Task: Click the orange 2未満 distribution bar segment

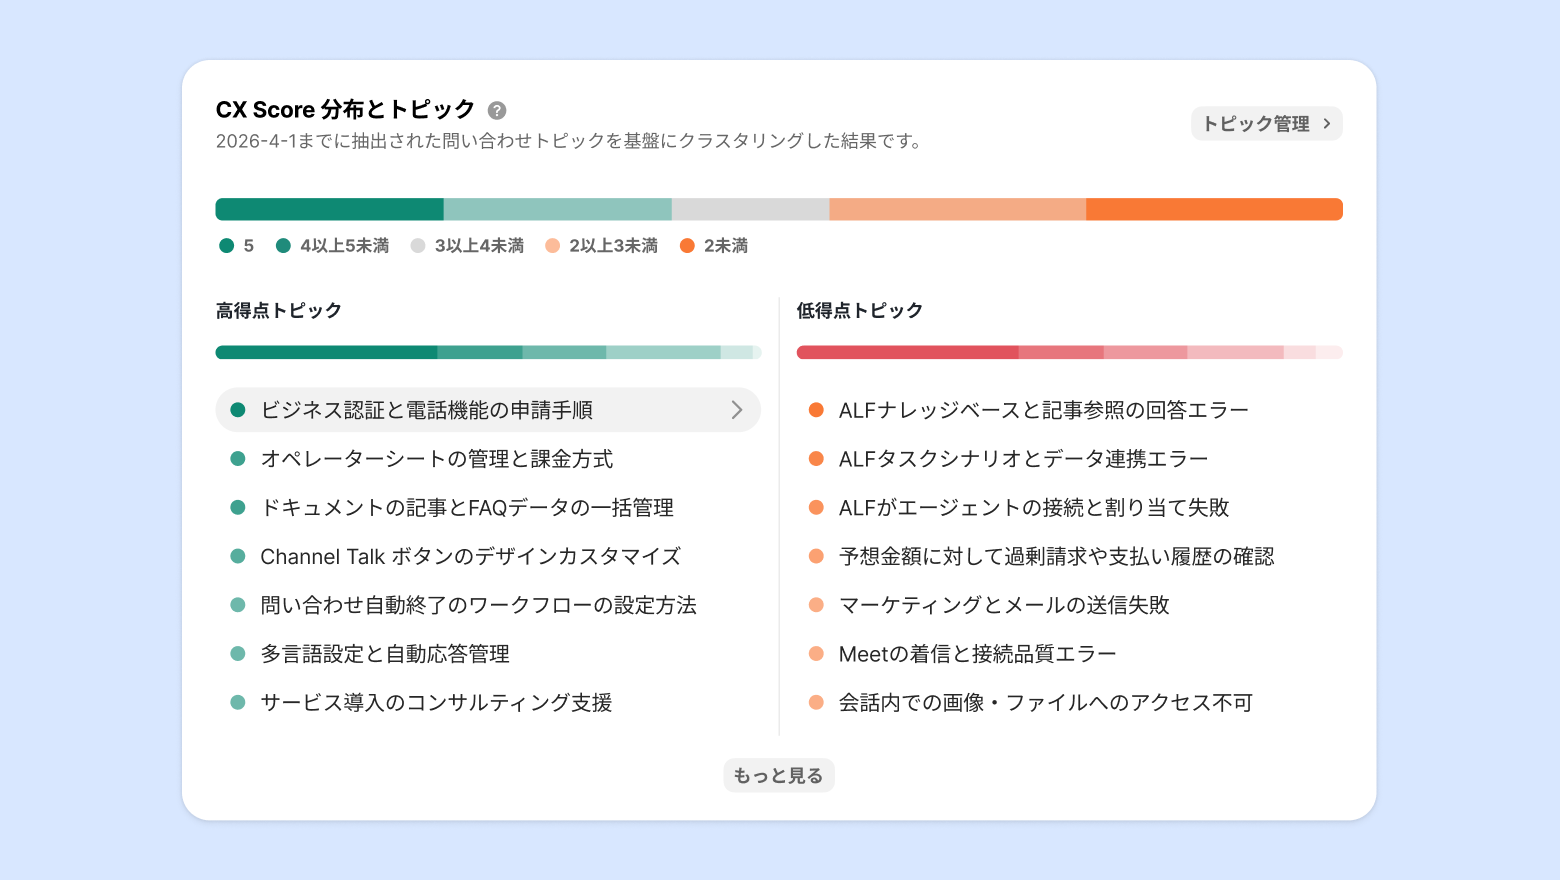Action: click(x=1213, y=209)
